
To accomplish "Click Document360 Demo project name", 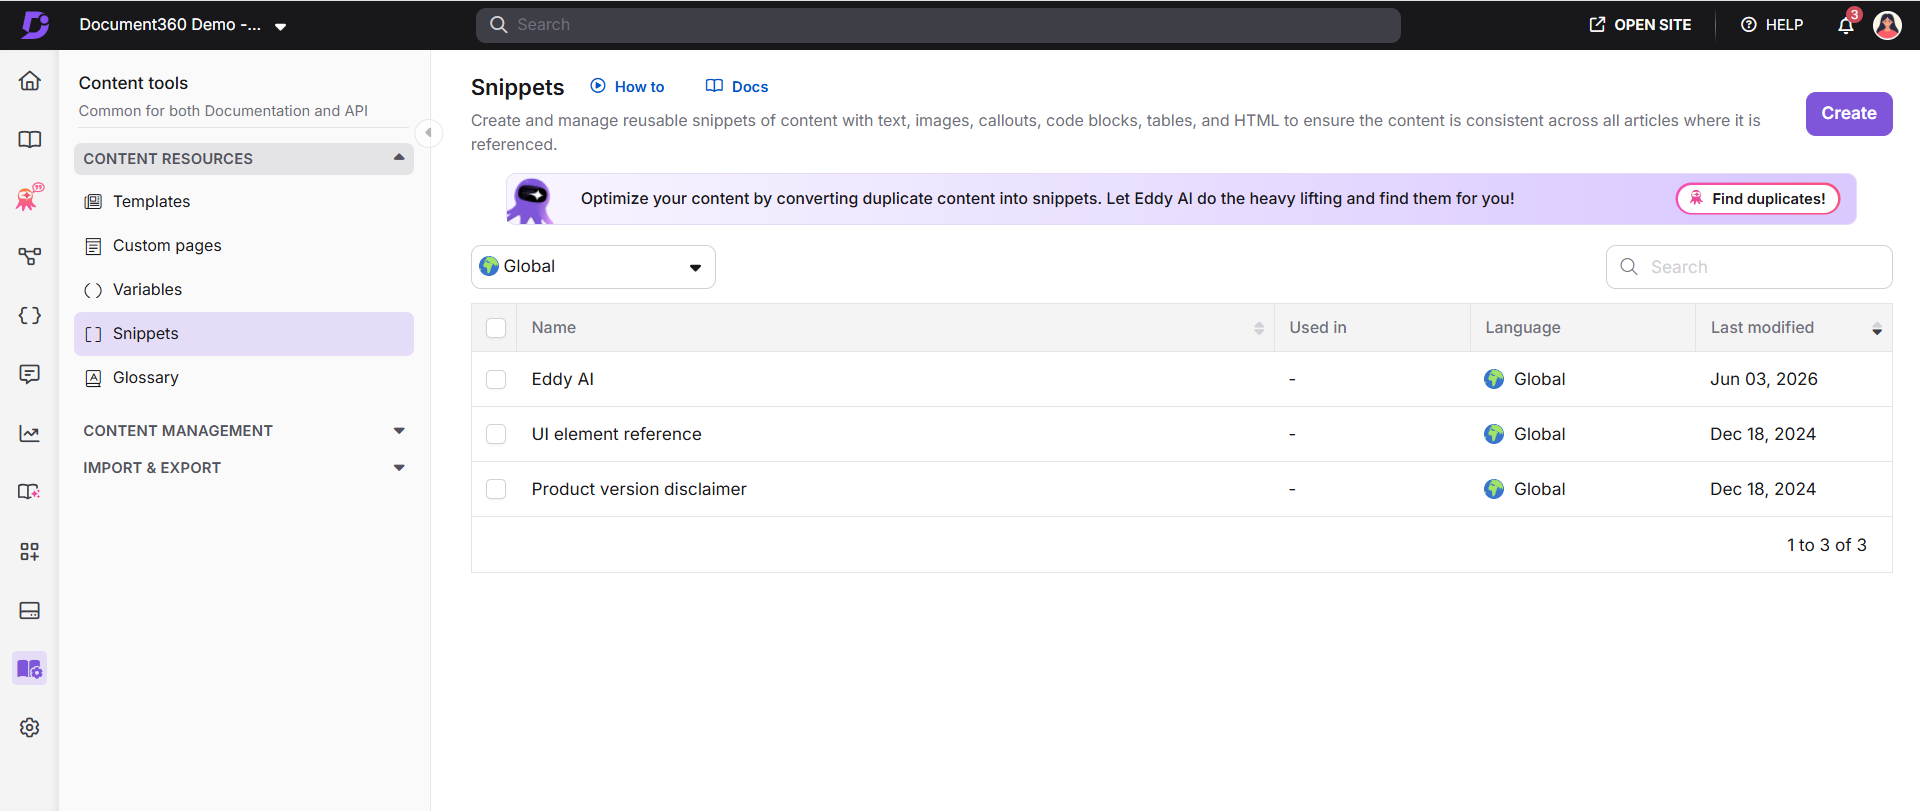I will point(170,25).
